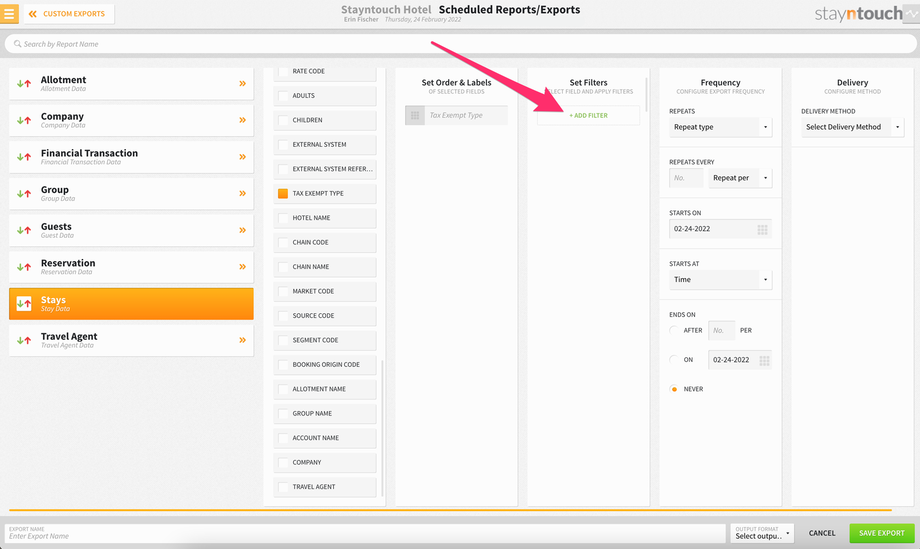Screen dimensions: 920x549
Task: Select the Allotment export type
Action: [131, 84]
